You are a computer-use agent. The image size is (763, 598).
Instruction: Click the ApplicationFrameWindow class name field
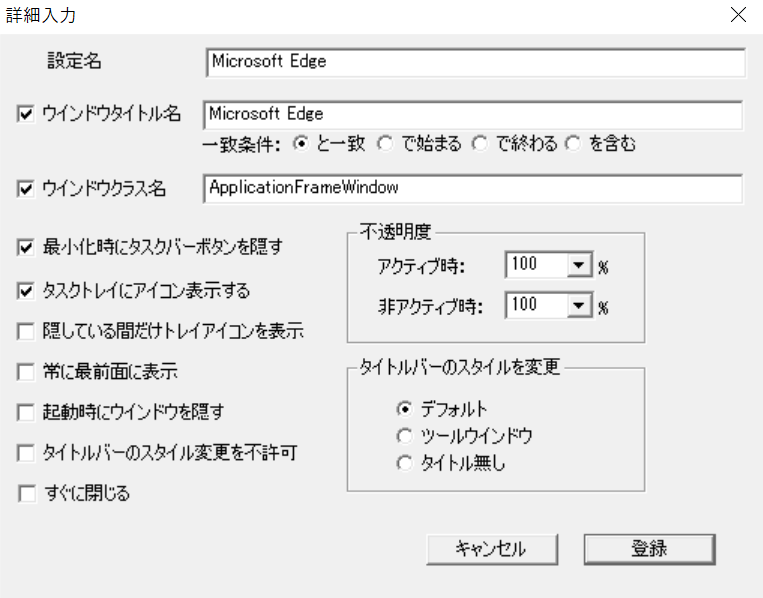pos(472,188)
